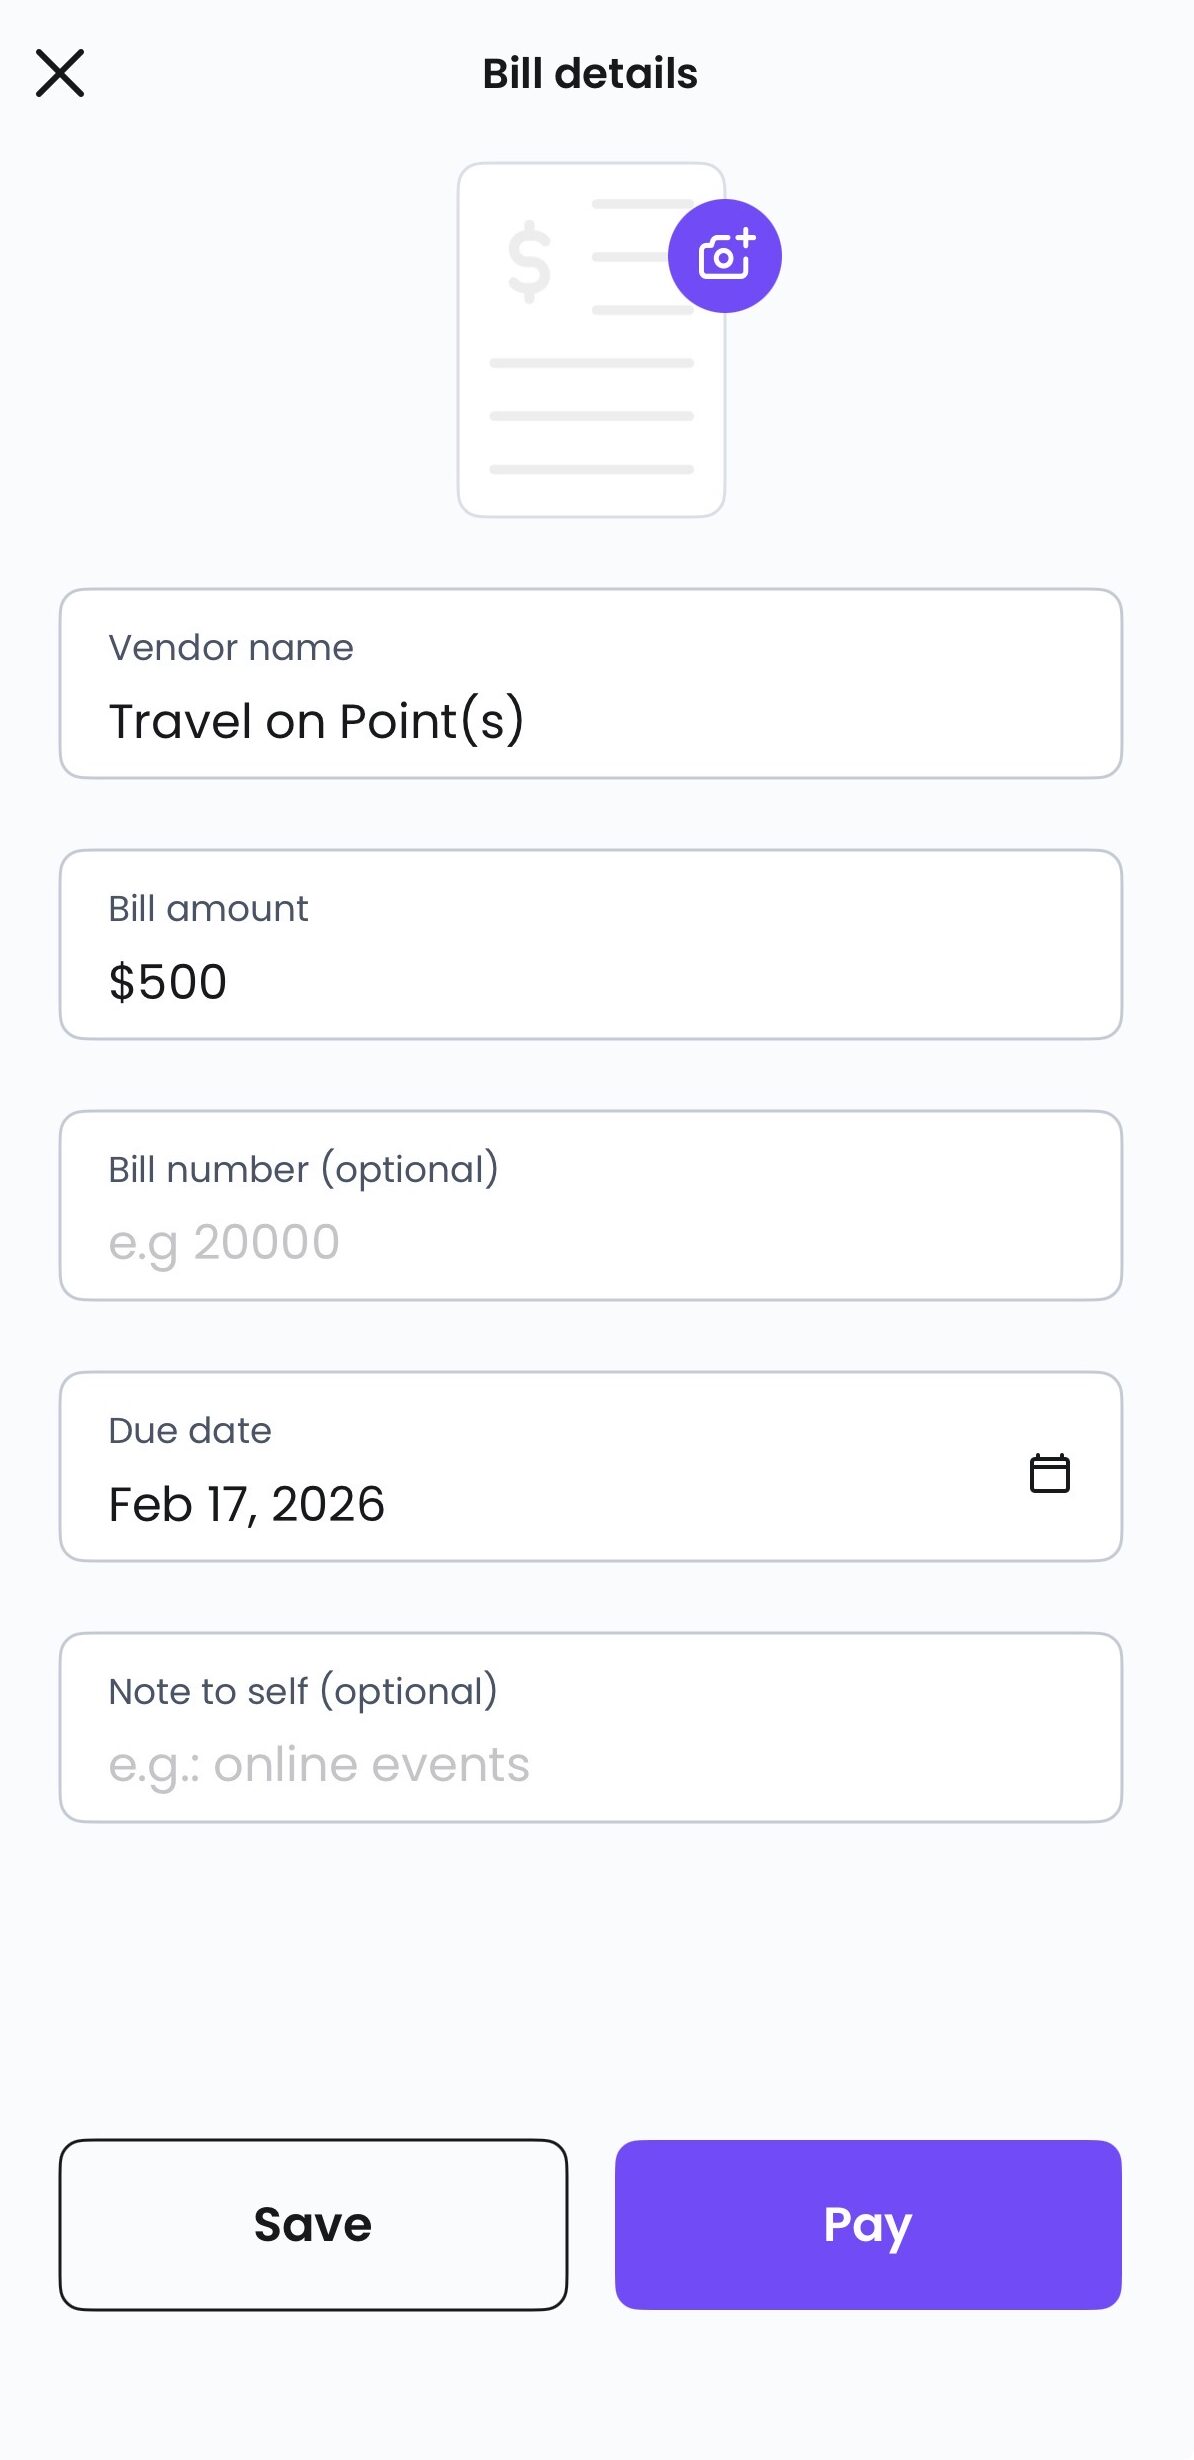The width and height of the screenshot is (1194, 2460).
Task: Open the Due date picker field
Action: (591, 1467)
